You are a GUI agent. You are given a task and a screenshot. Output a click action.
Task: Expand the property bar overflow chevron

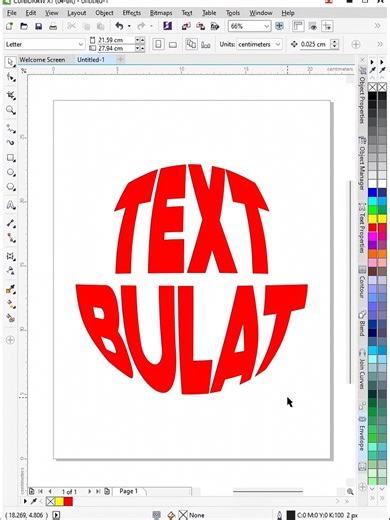380,44
